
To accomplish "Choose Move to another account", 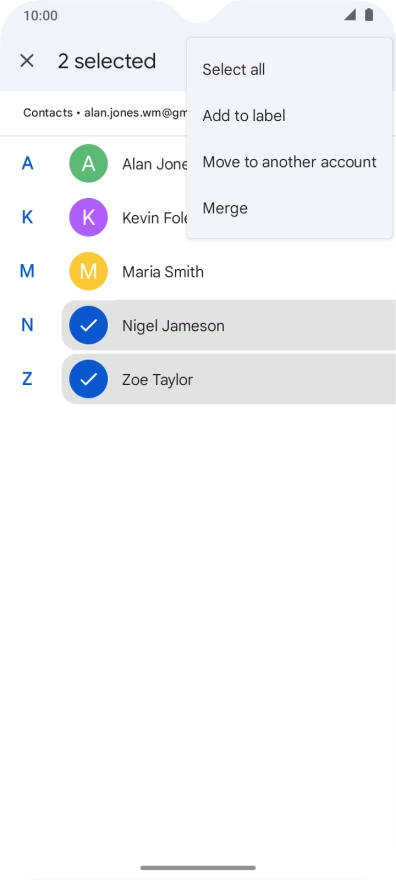I will click(289, 162).
